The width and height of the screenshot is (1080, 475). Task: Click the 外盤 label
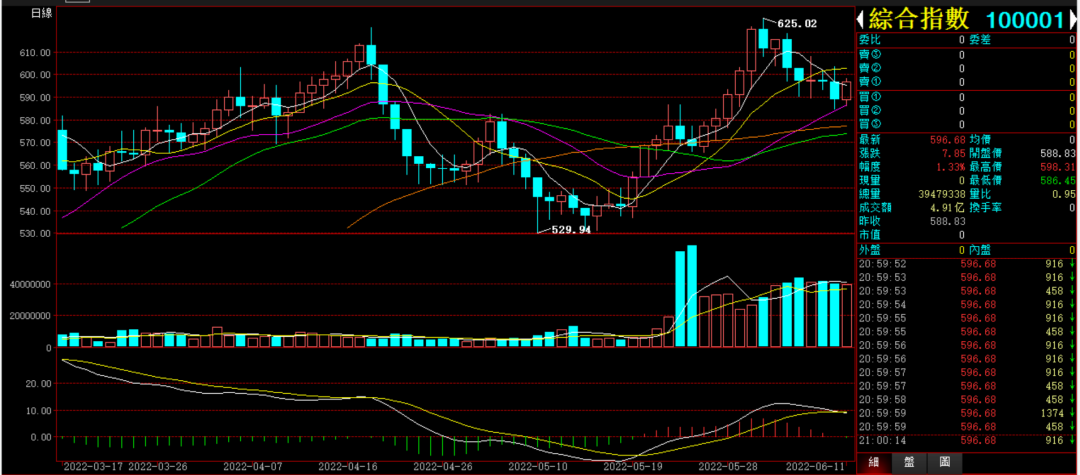pyautogui.click(x=869, y=250)
